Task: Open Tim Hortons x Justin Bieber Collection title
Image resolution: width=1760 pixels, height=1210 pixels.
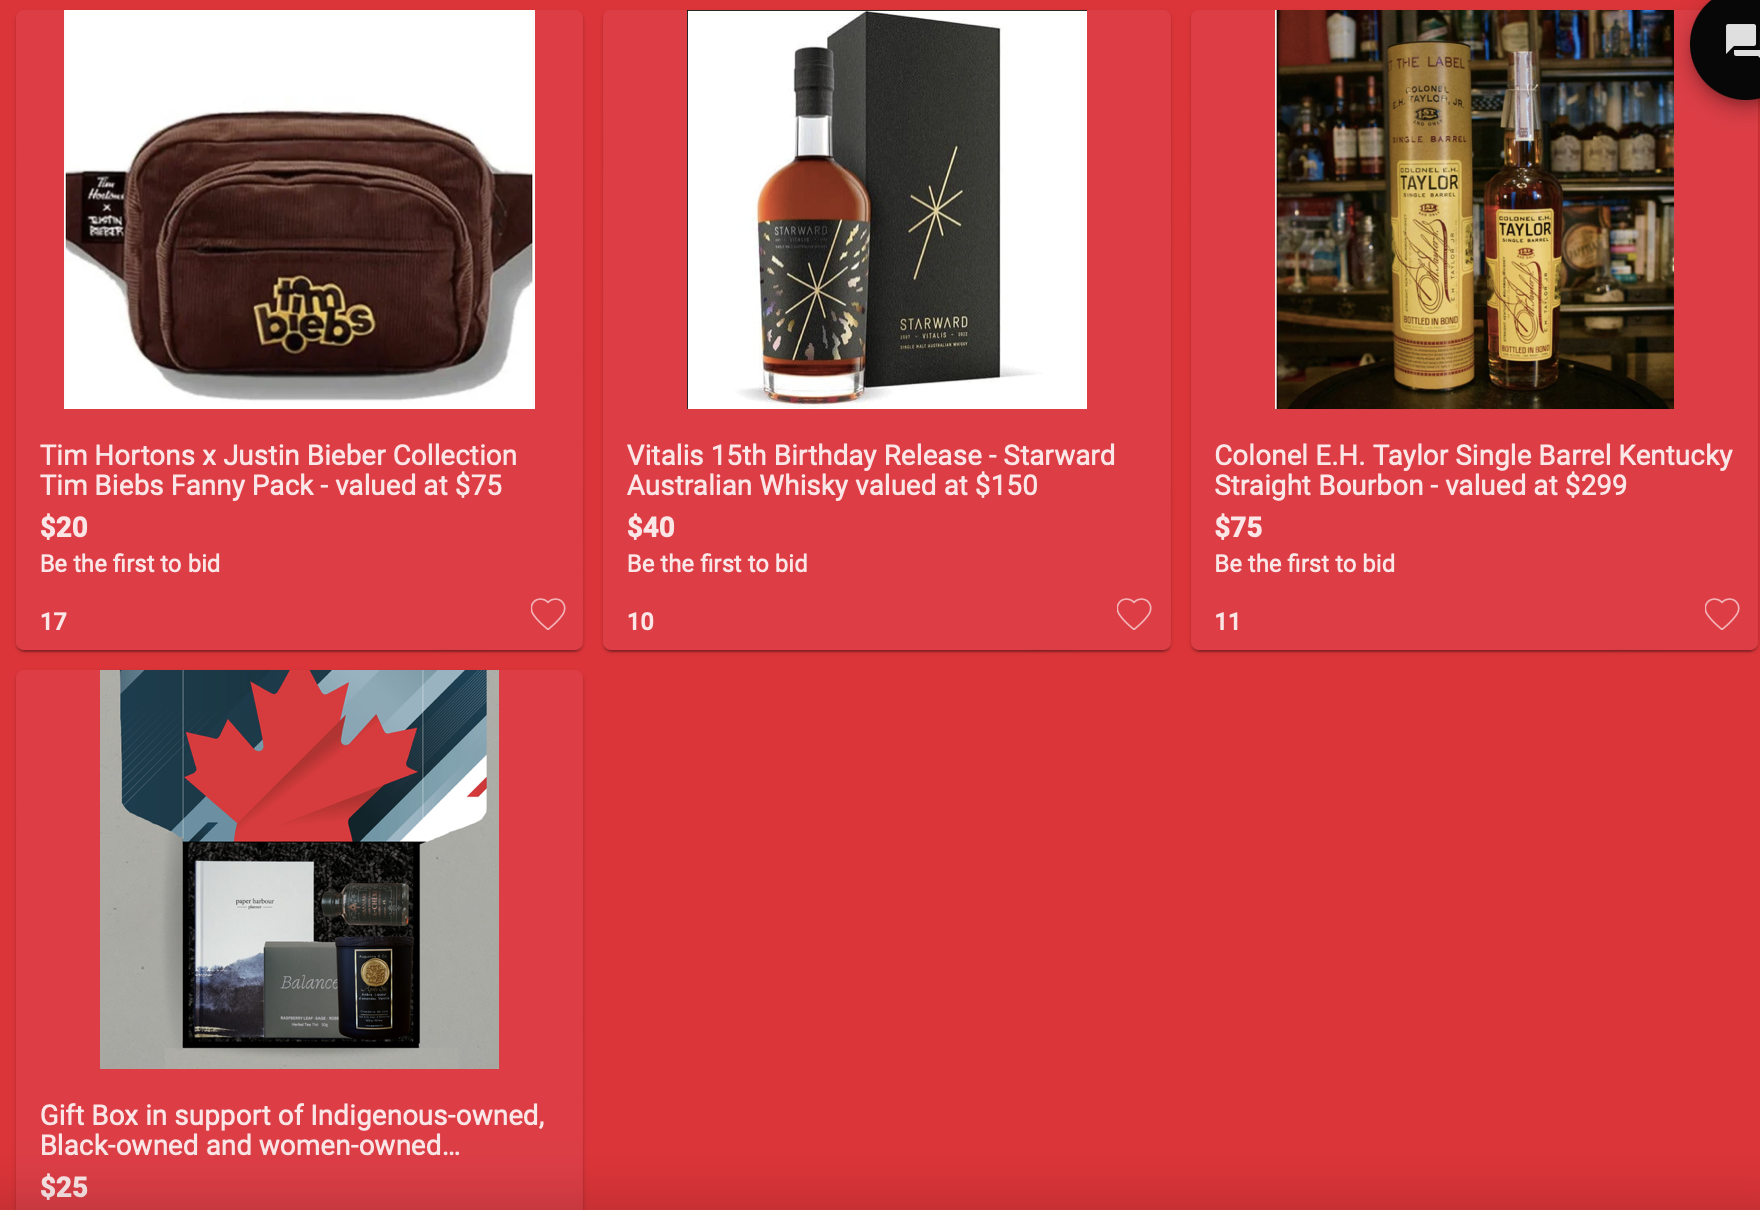Action: (278, 470)
